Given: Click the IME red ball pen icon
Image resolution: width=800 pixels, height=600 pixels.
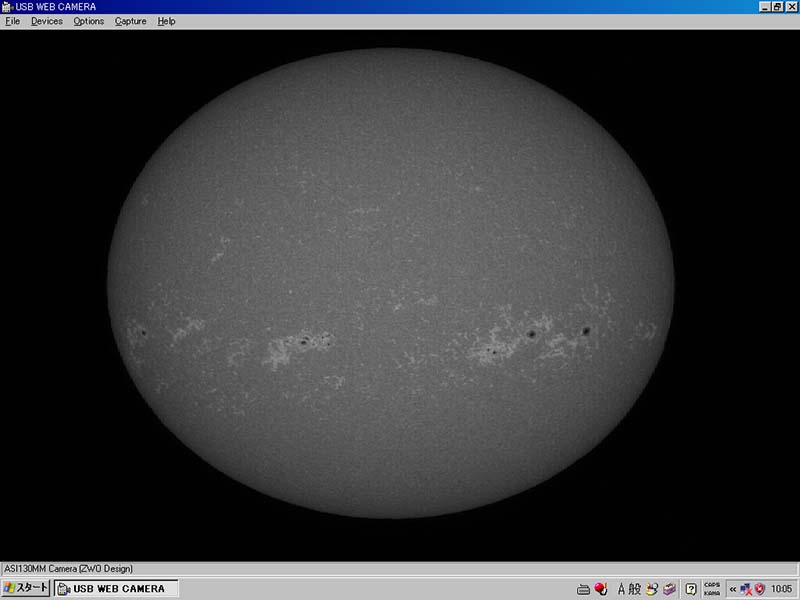Looking at the screenshot, I should pos(601,589).
